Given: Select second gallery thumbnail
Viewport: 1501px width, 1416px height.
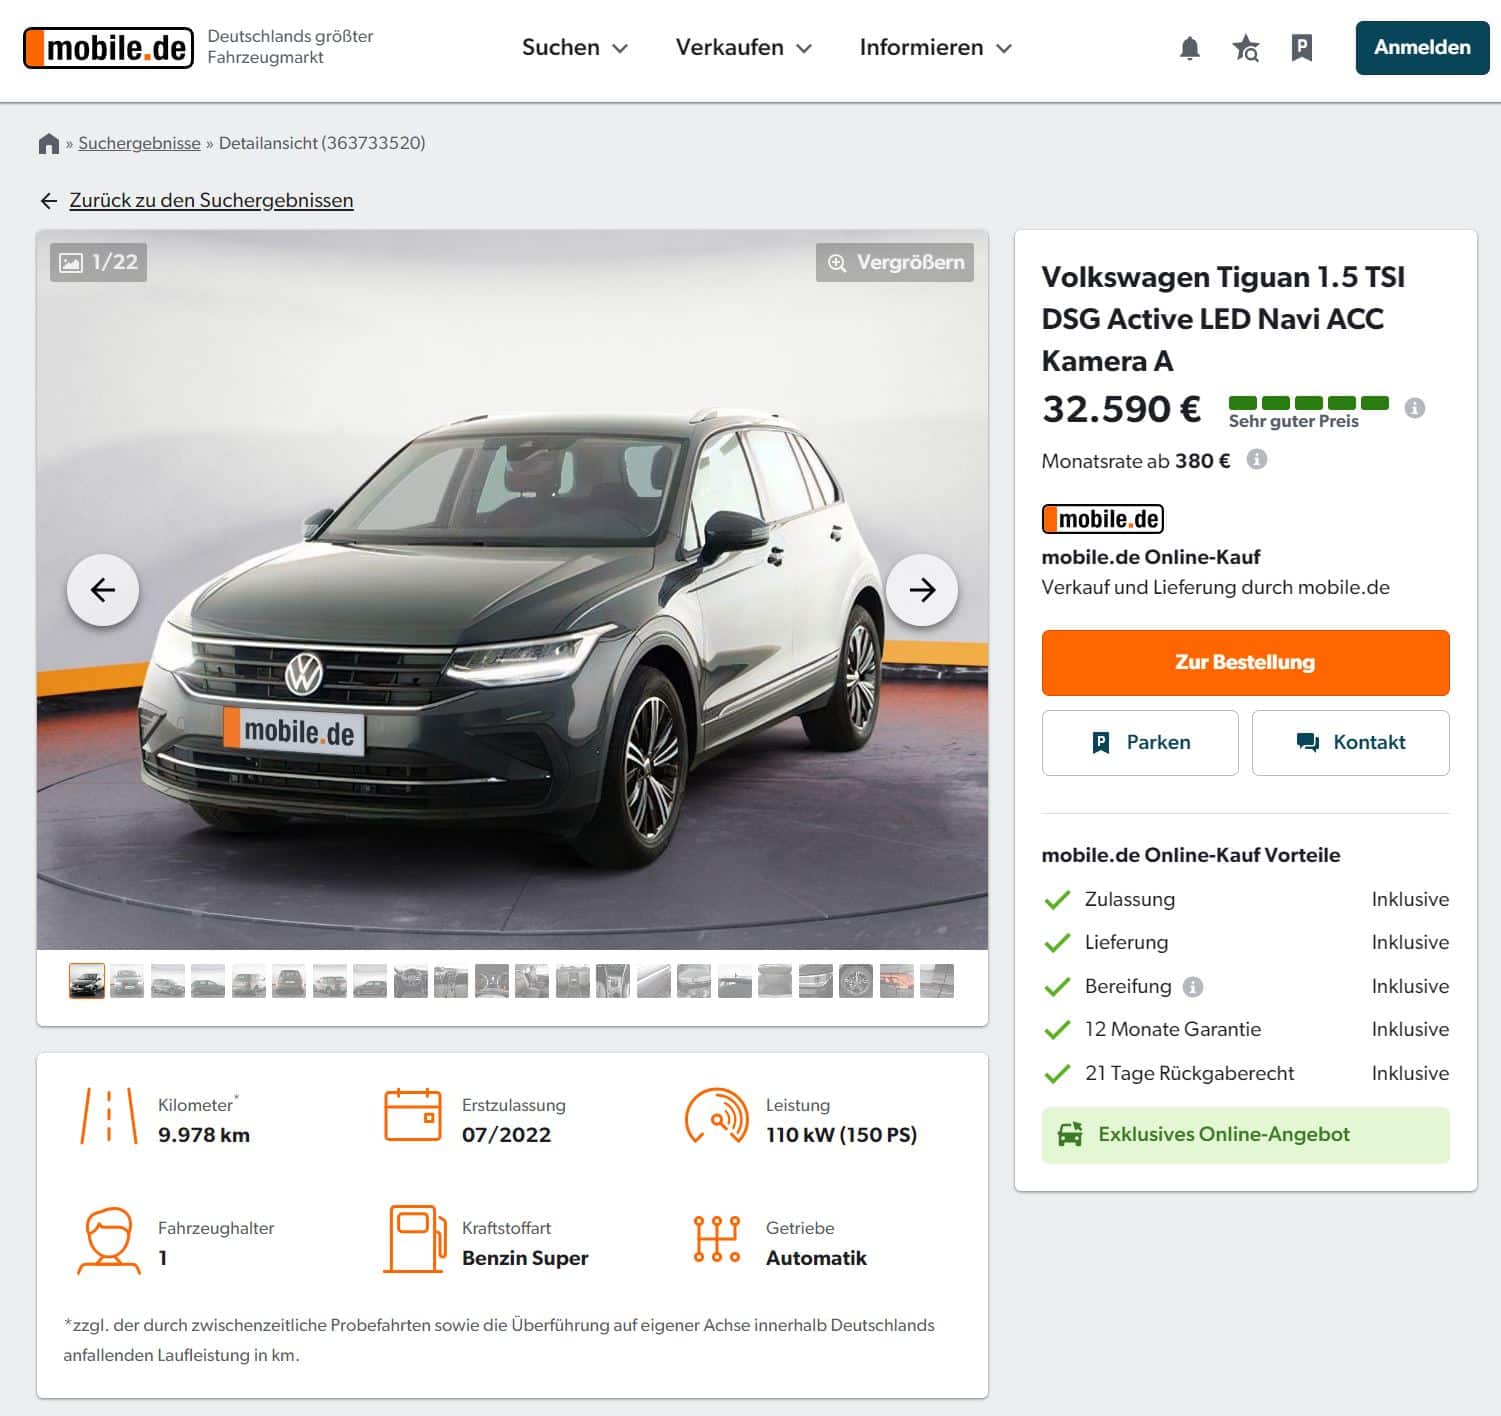Looking at the screenshot, I should point(127,981).
